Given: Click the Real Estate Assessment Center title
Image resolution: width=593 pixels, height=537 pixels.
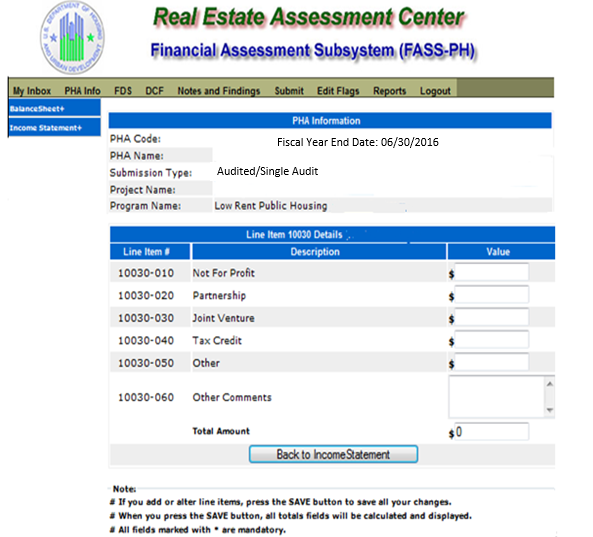Looking at the screenshot, I should (x=309, y=17).
